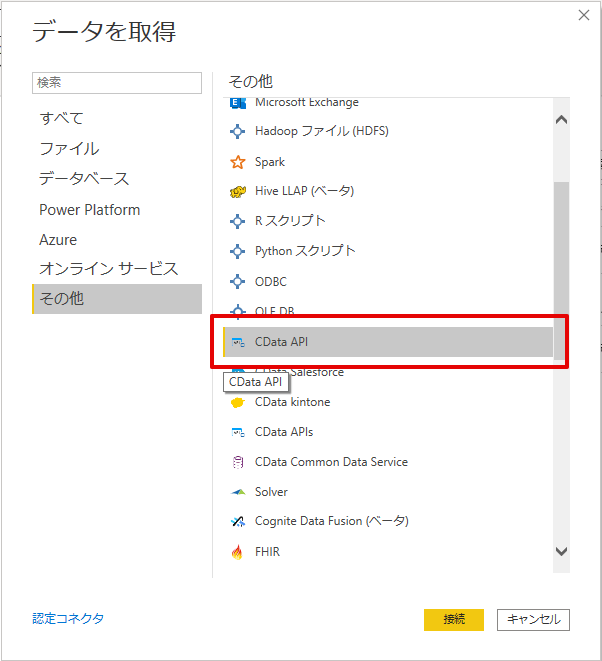
Task: Select the Hive LLAP (ベータ) entry
Action: pyautogui.click(x=388, y=191)
